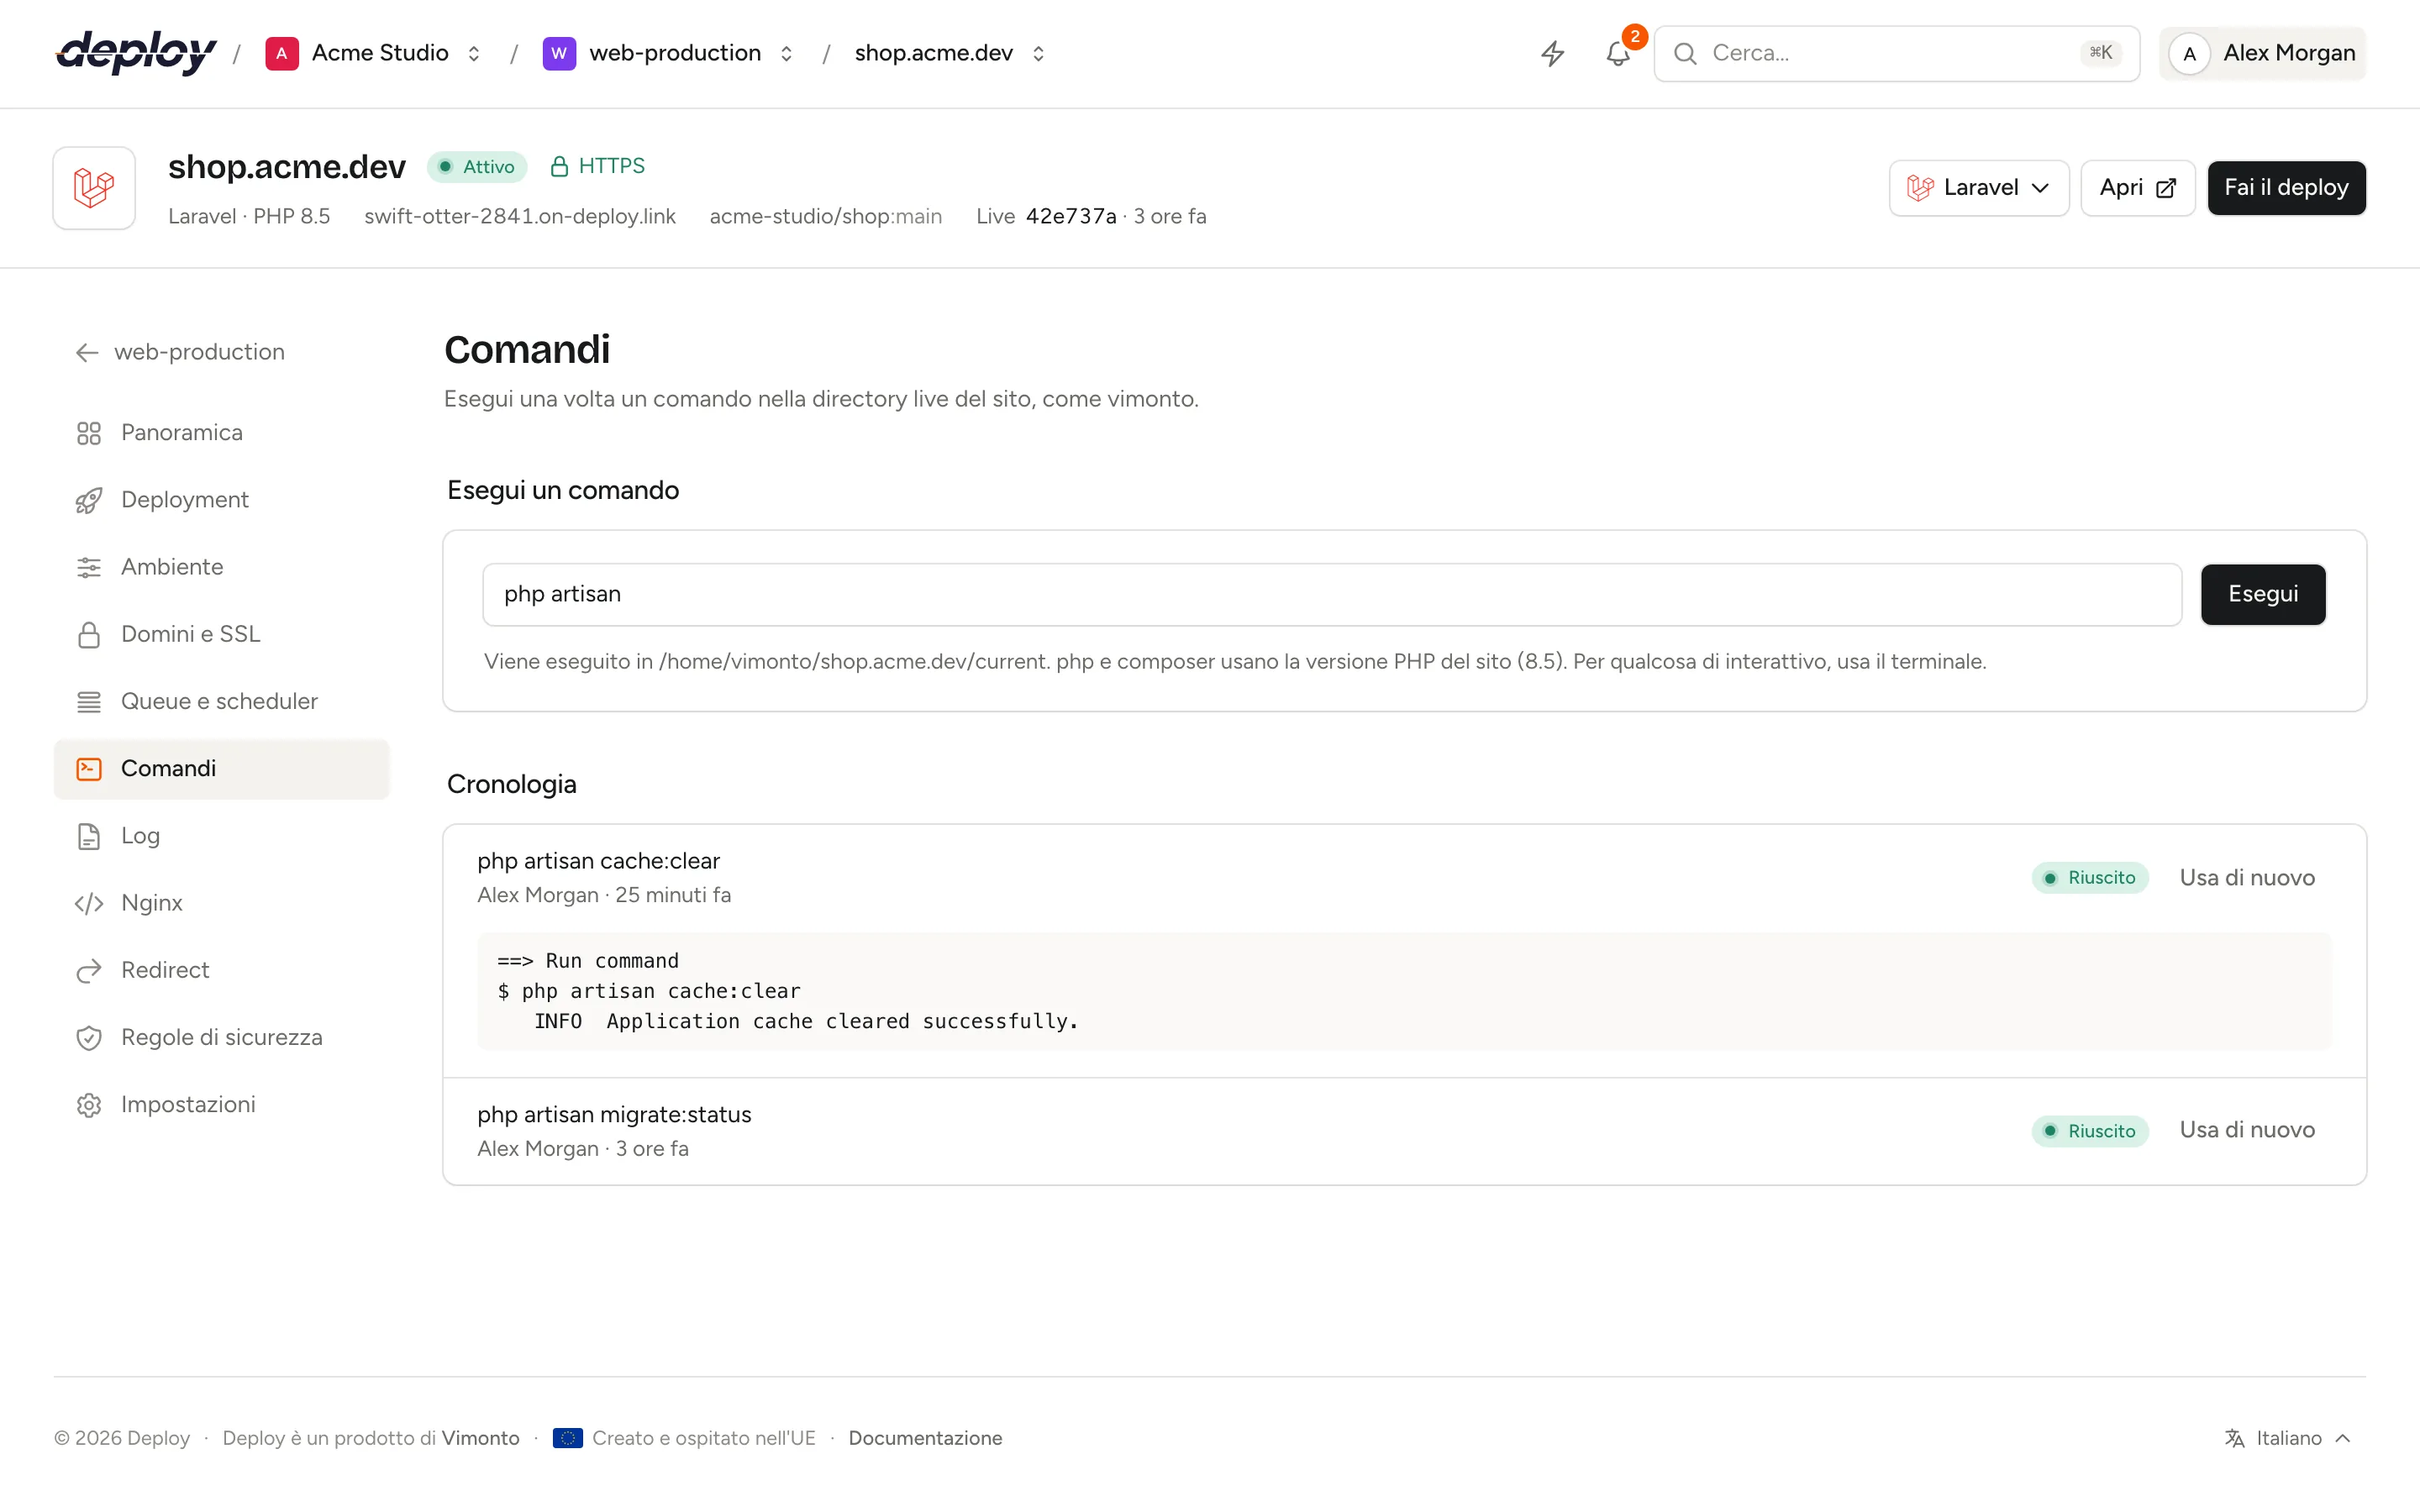Click the php artisan migrate:status history row
Image resolution: width=2420 pixels, height=1512 pixels.
pyautogui.click(x=1404, y=1132)
